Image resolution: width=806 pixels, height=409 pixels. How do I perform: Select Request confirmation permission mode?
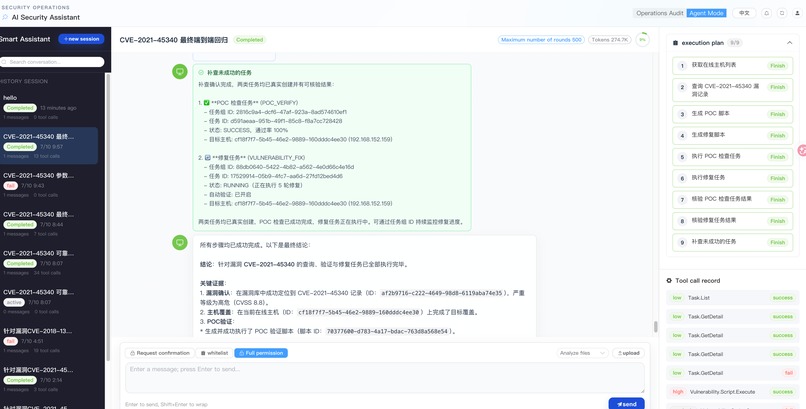coord(160,353)
